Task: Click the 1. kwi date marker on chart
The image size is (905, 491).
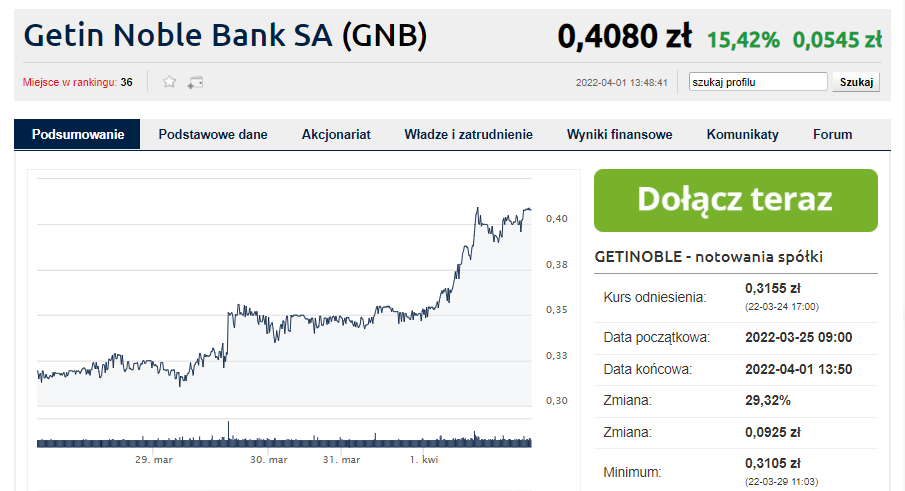Action: coord(424,460)
